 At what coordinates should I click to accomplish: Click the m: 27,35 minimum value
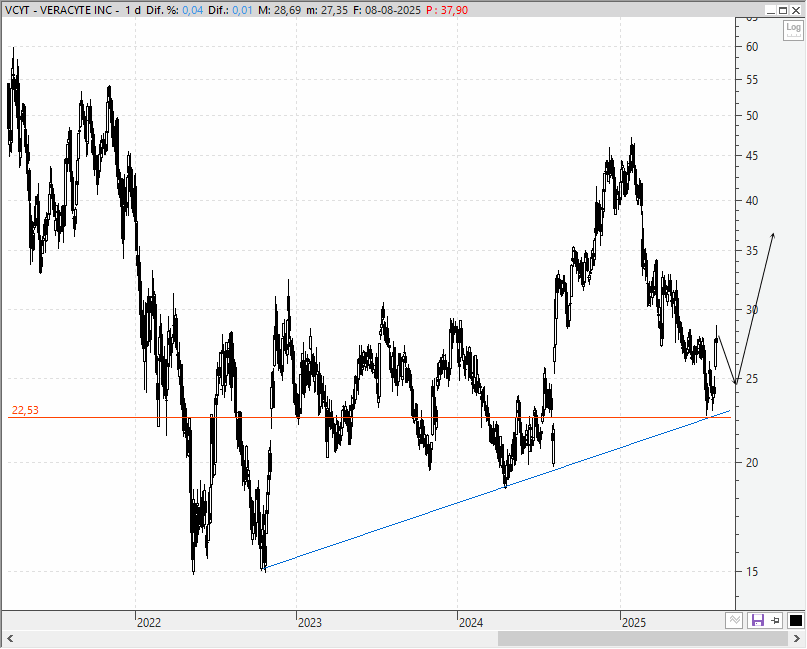[x=327, y=10]
